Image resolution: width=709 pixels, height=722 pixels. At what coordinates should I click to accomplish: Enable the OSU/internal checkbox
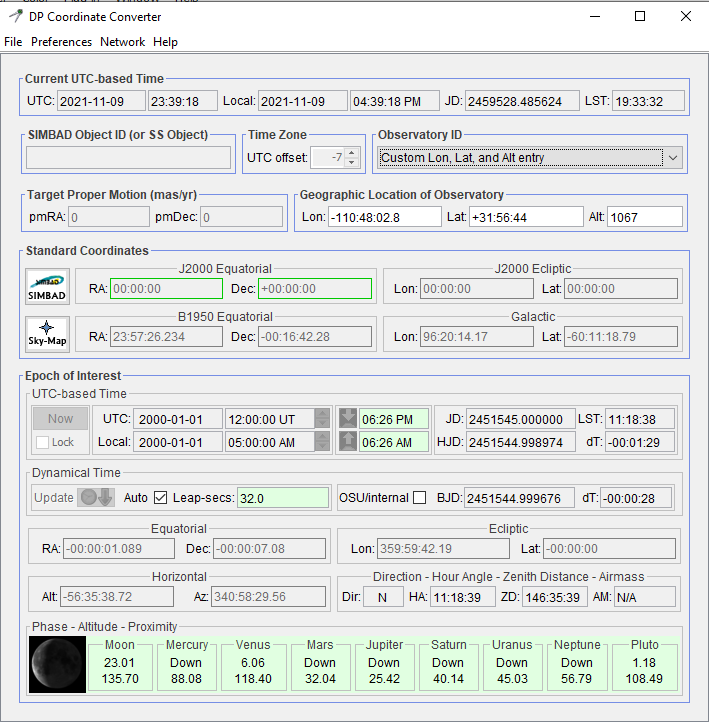pyautogui.click(x=420, y=497)
